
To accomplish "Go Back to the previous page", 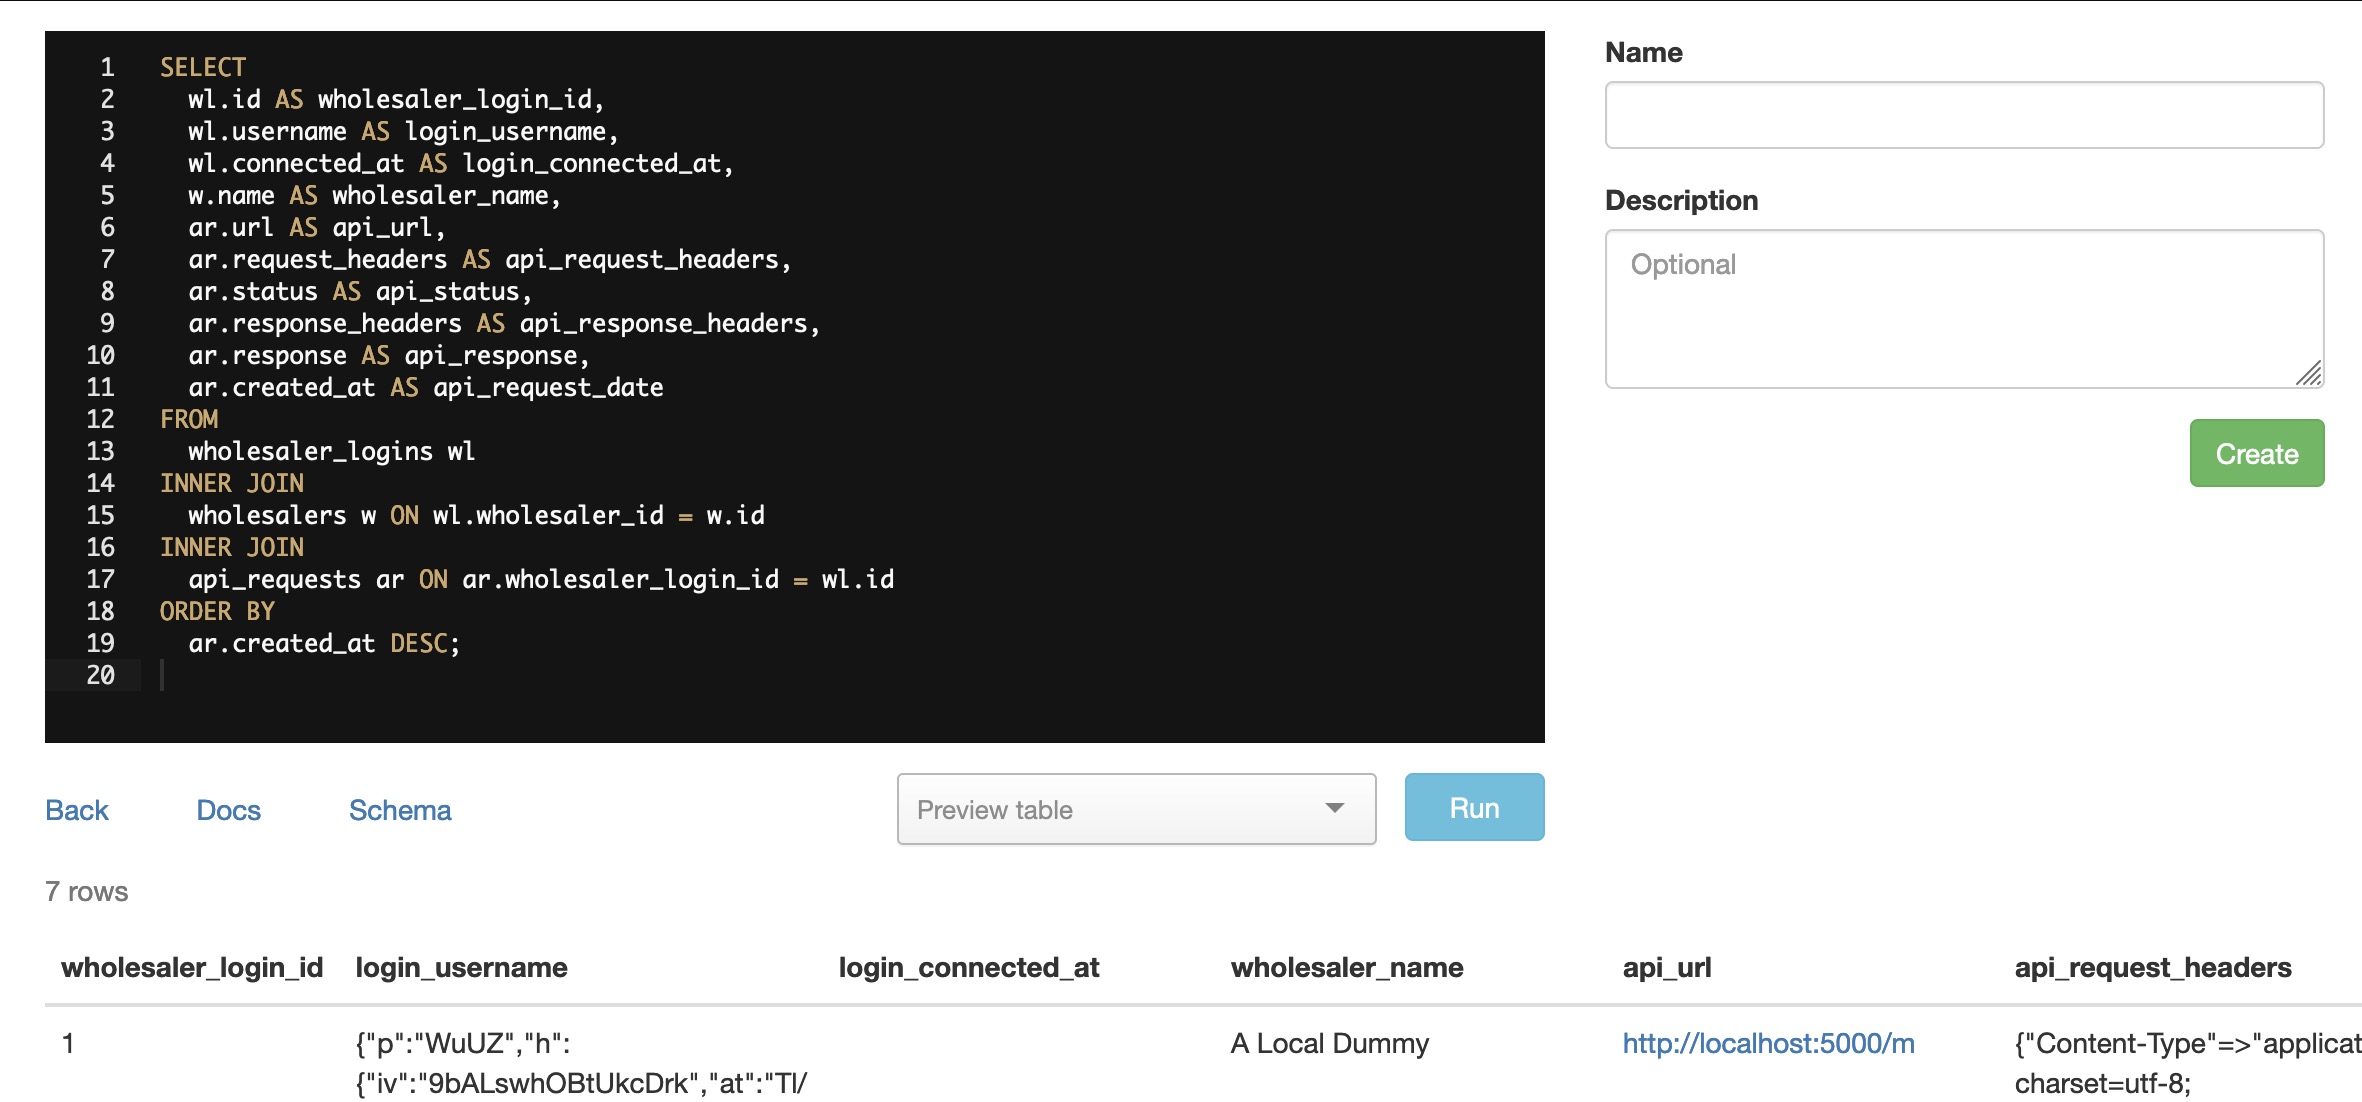I will tap(77, 810).
